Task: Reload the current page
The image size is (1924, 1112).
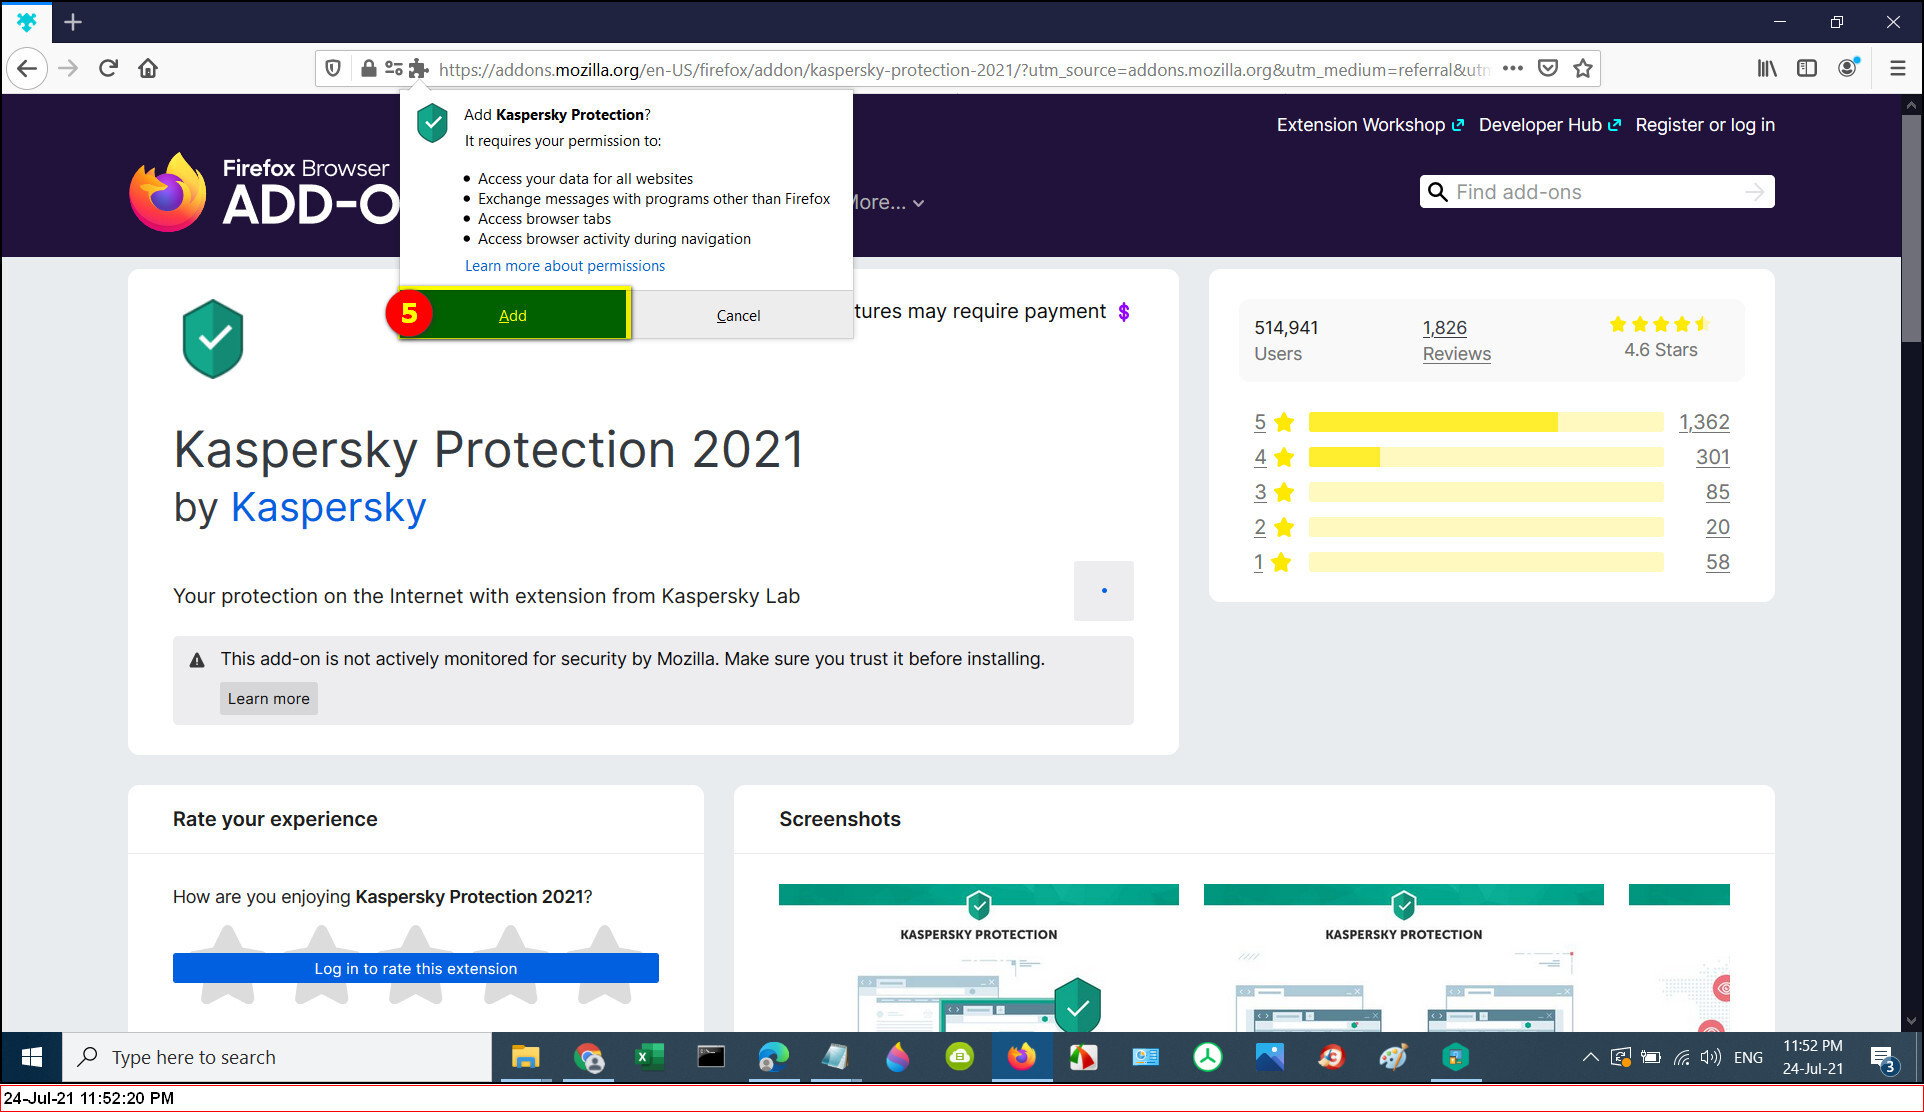Action: click(x=108, y=68)
